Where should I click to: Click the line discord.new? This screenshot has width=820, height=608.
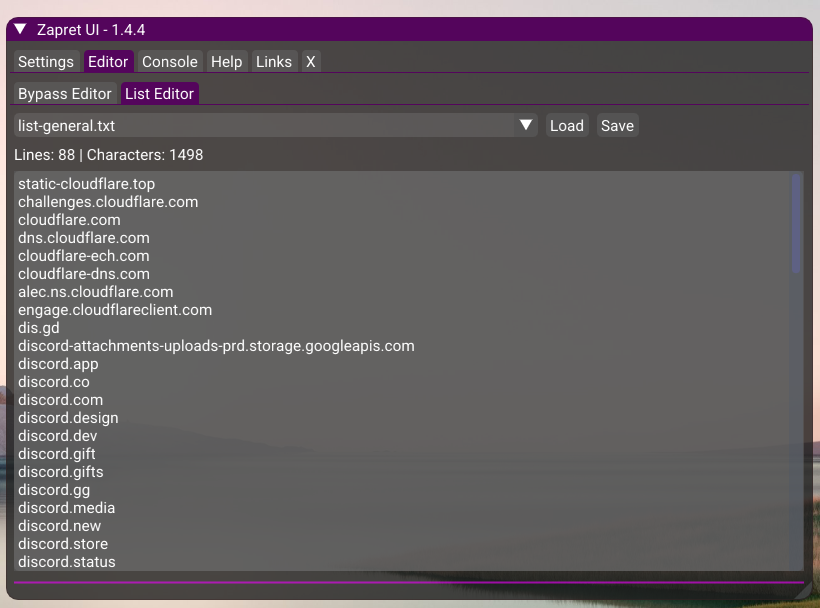click(x=60, y=526)
